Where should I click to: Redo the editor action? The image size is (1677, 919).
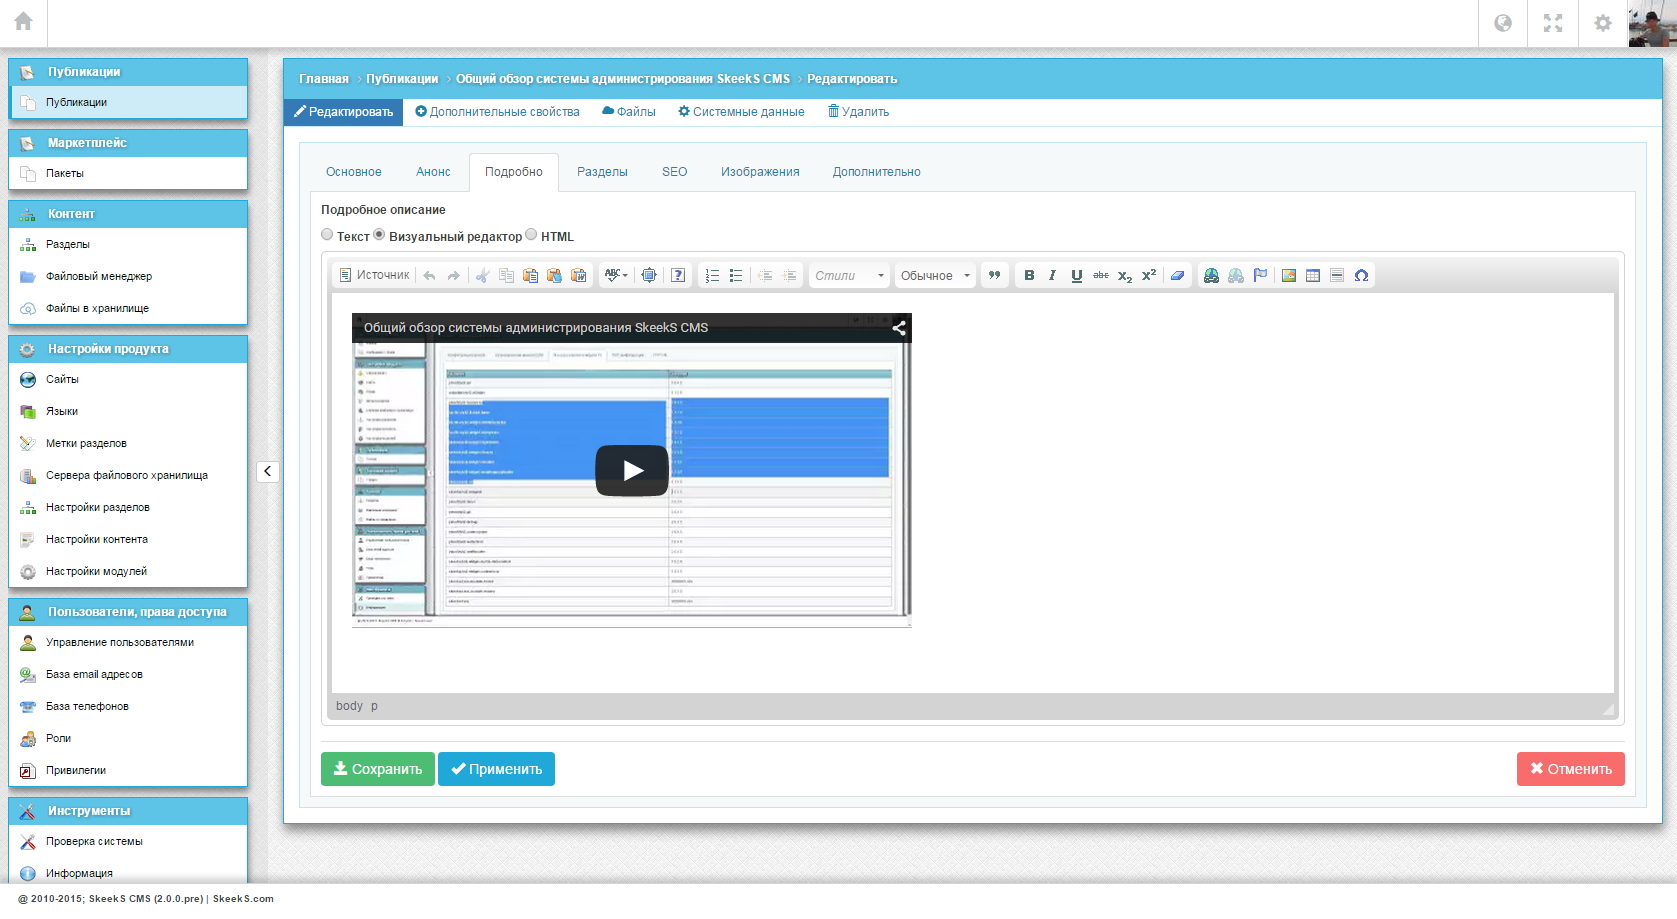(x=454, y=275)
